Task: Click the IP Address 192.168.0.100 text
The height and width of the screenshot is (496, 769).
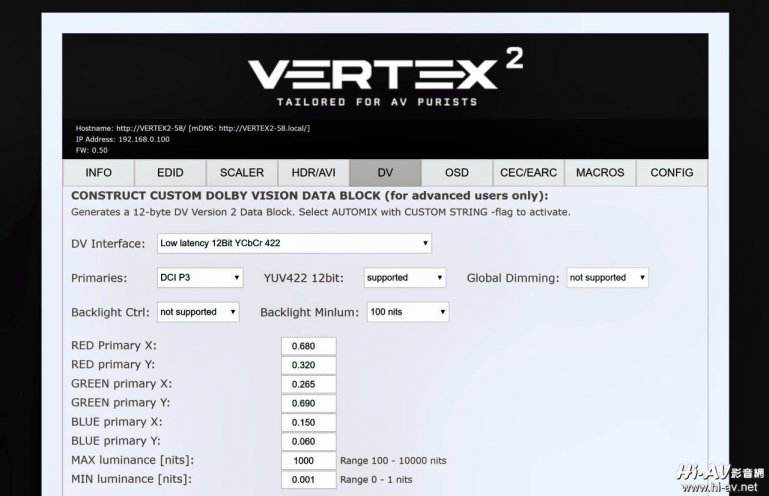Action: click(123, 139)
